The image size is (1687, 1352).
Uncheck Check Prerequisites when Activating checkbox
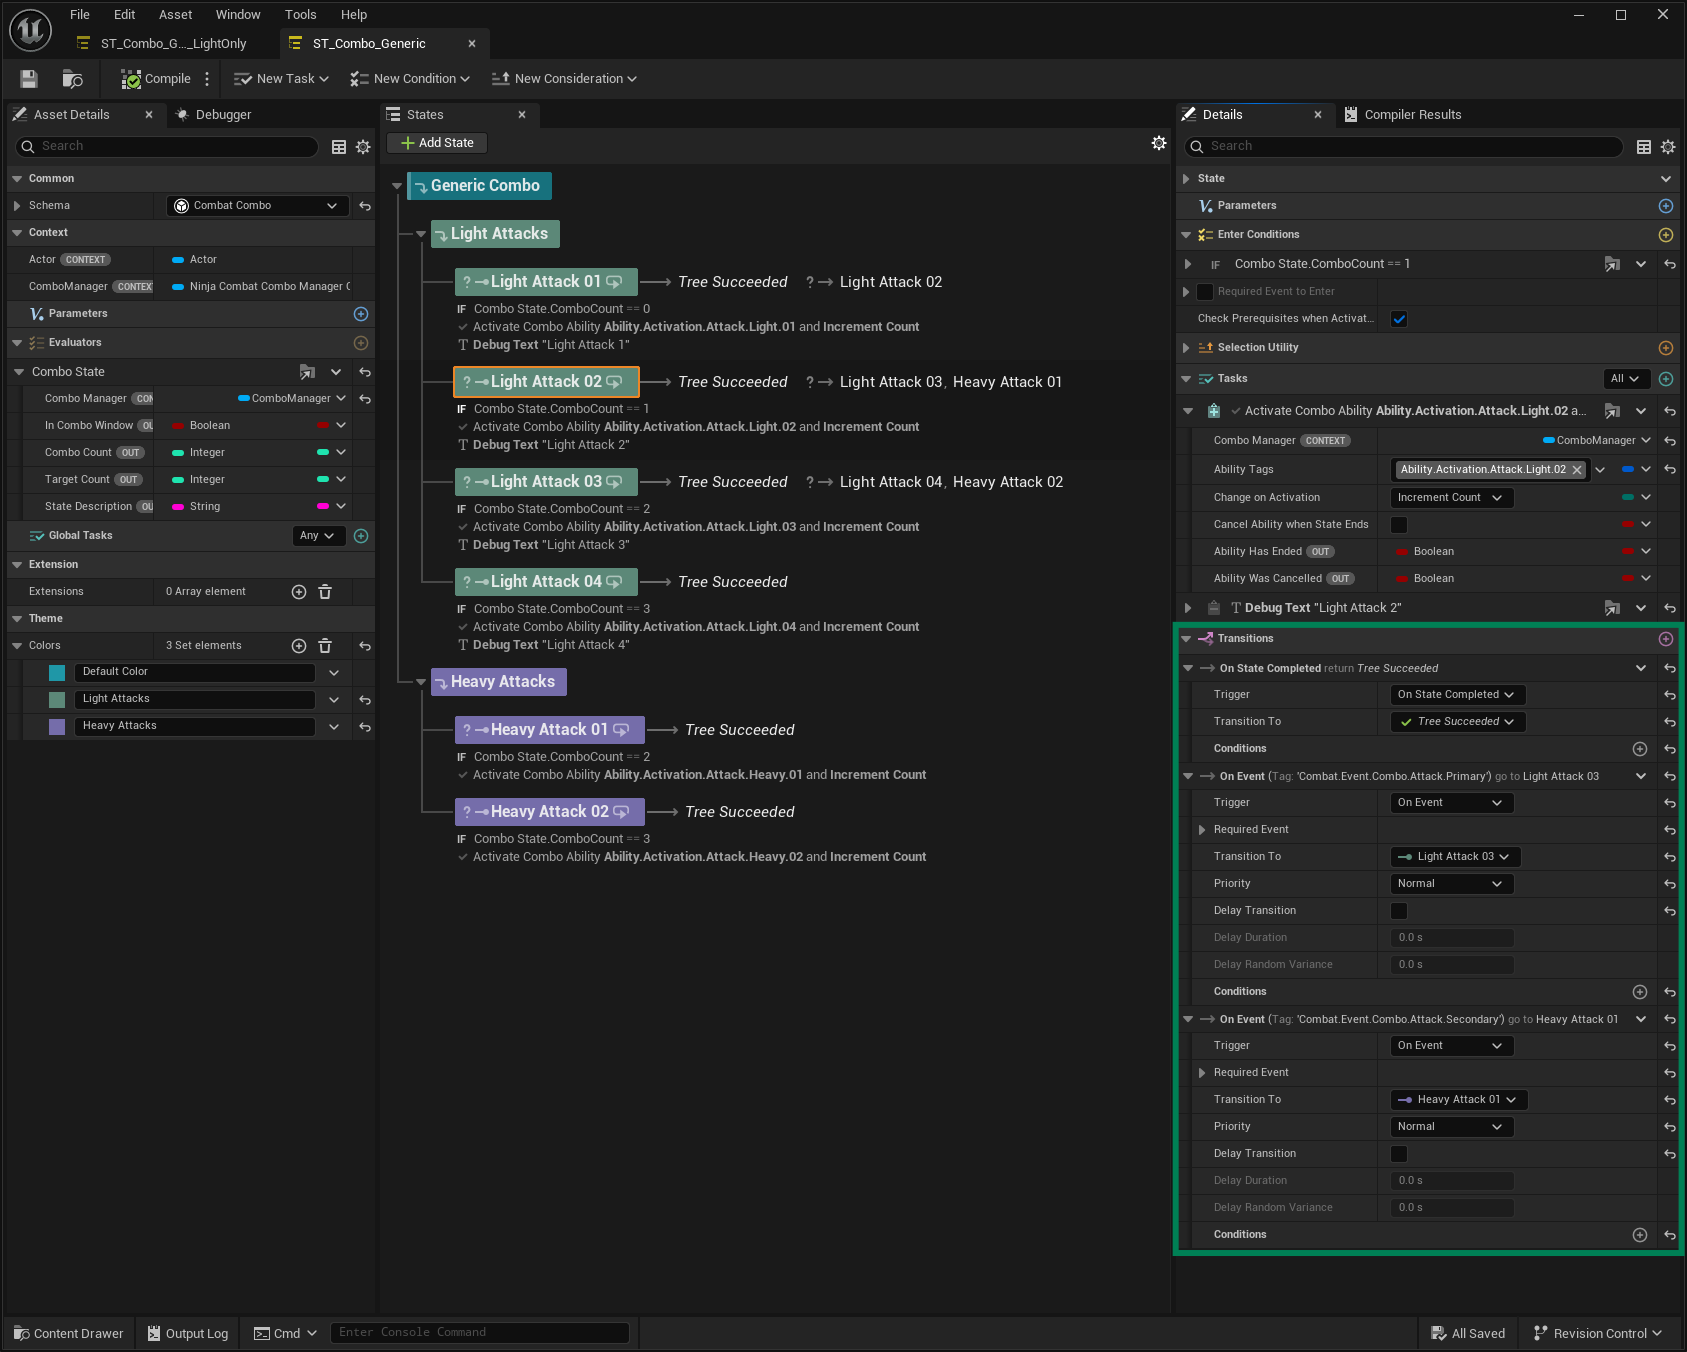[x=1399, y=319]
